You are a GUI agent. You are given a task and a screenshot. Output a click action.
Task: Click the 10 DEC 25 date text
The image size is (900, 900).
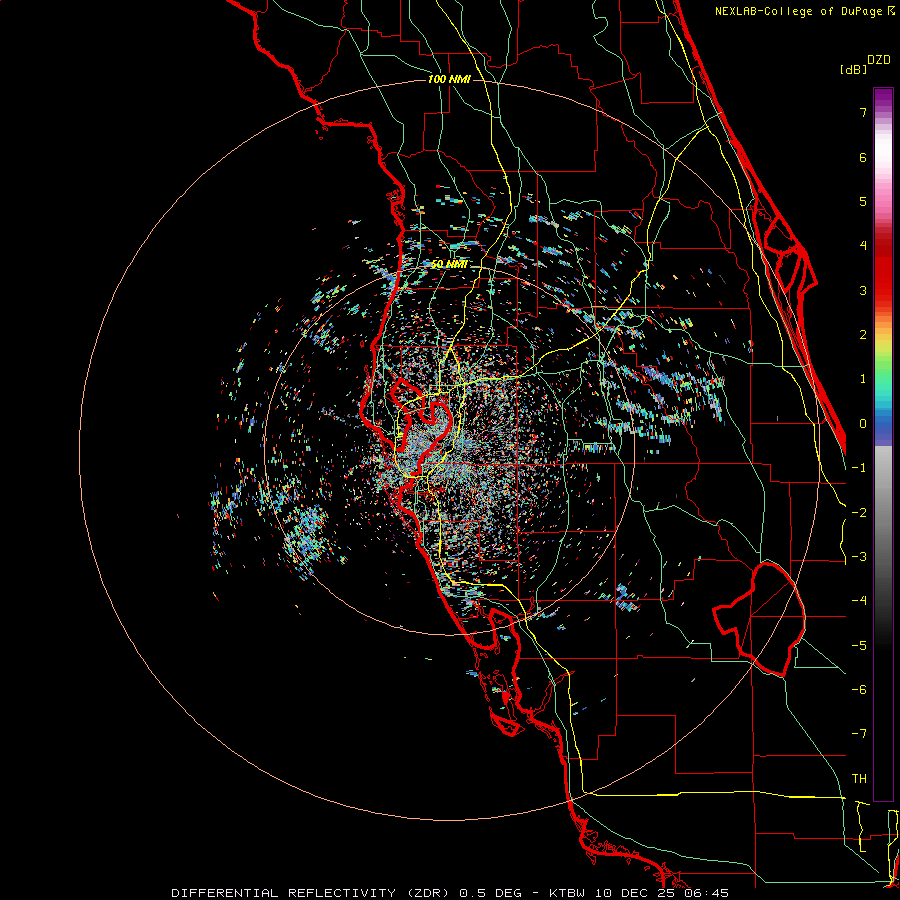tap(637, 893)
